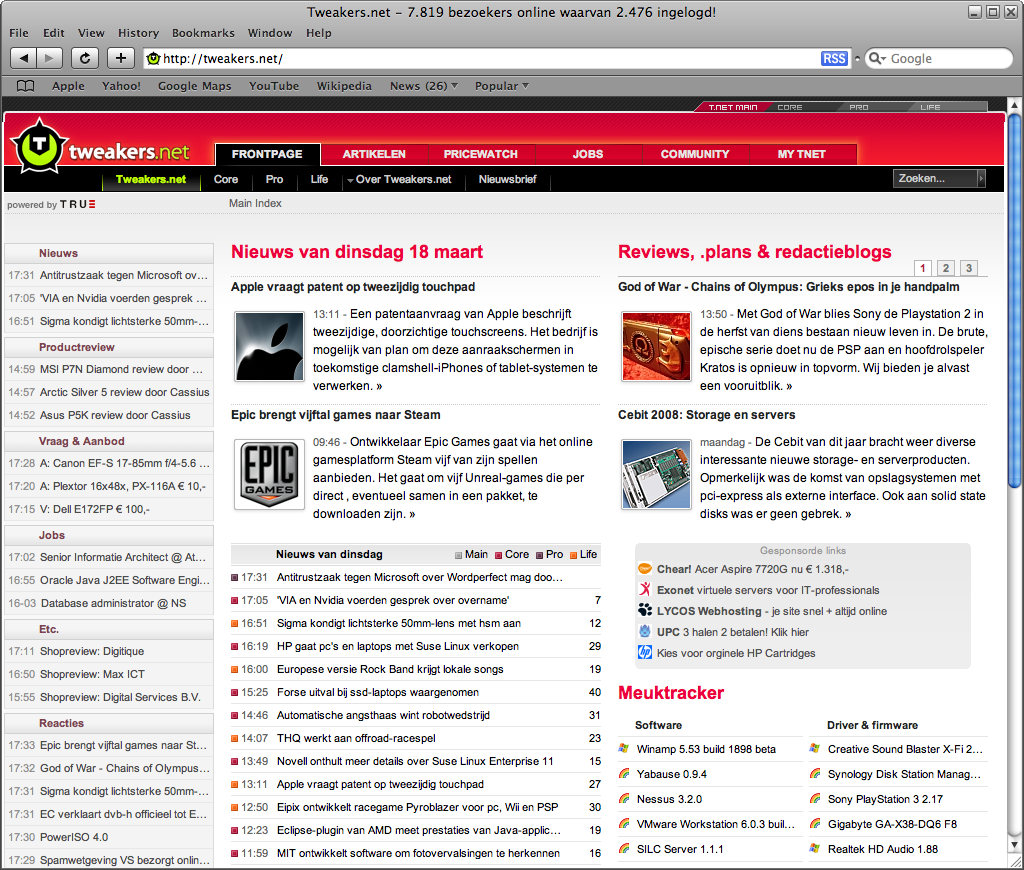Screen dimensions: 1024x870
Task: Open the Nieuwsbrief link
Action: [507, 179]
